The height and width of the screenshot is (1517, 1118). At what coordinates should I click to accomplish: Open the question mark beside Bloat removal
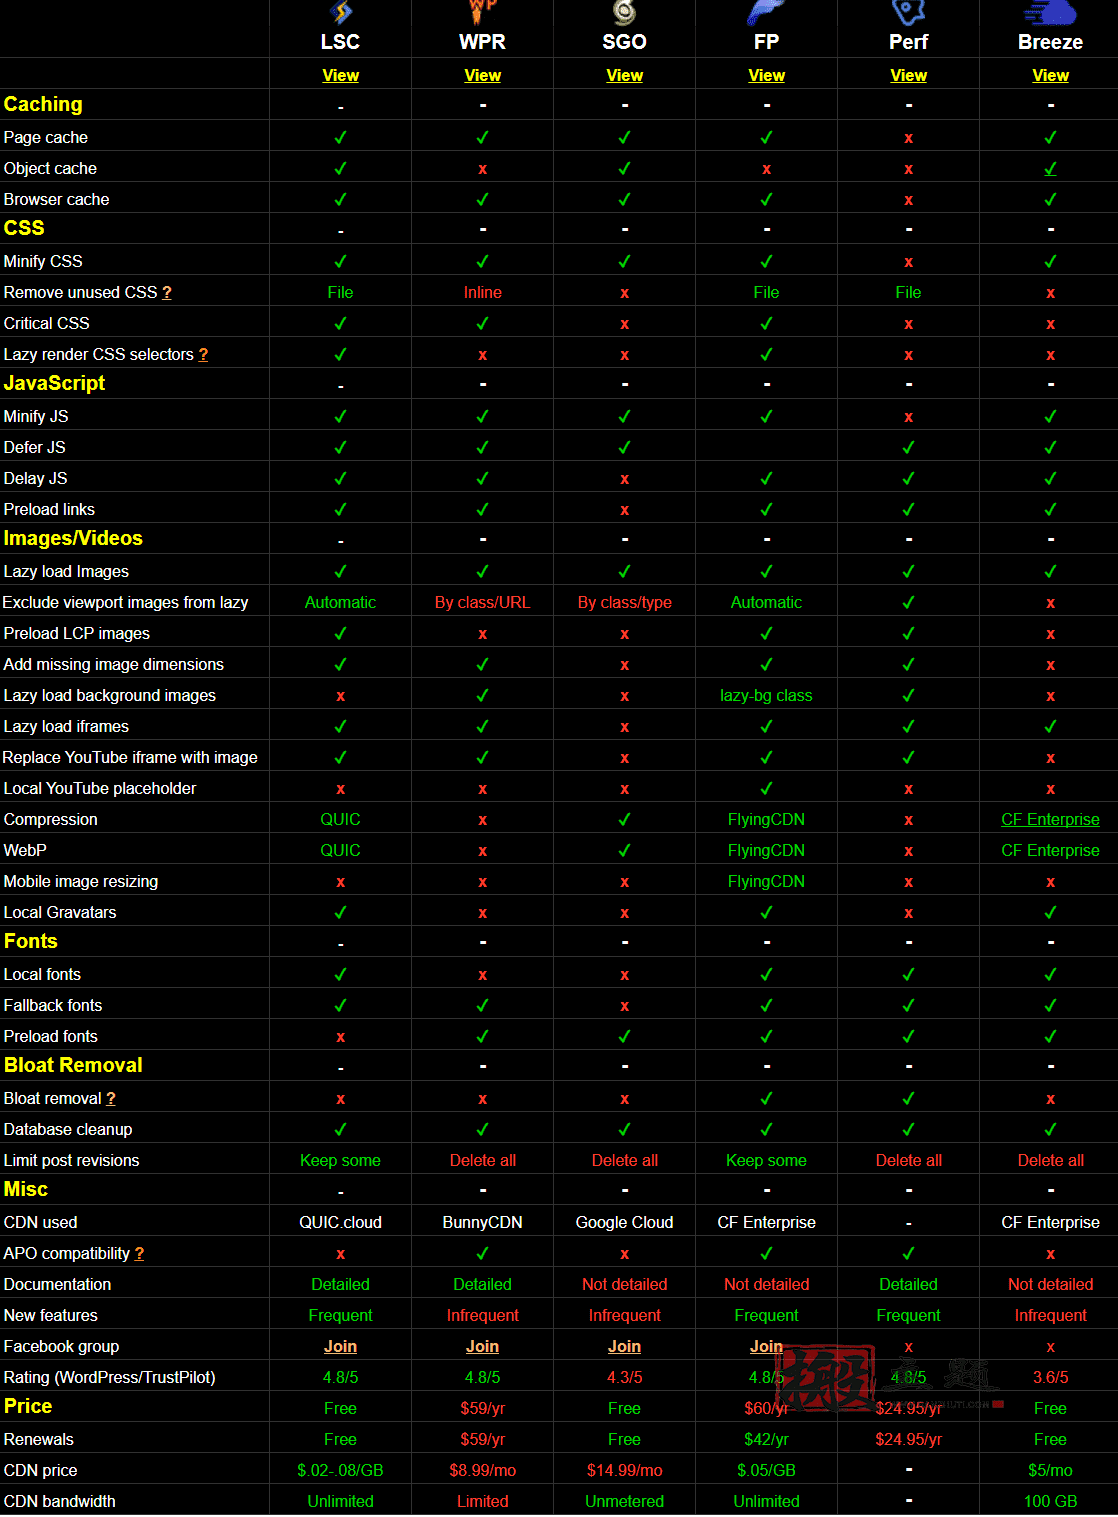(111, 1098)
